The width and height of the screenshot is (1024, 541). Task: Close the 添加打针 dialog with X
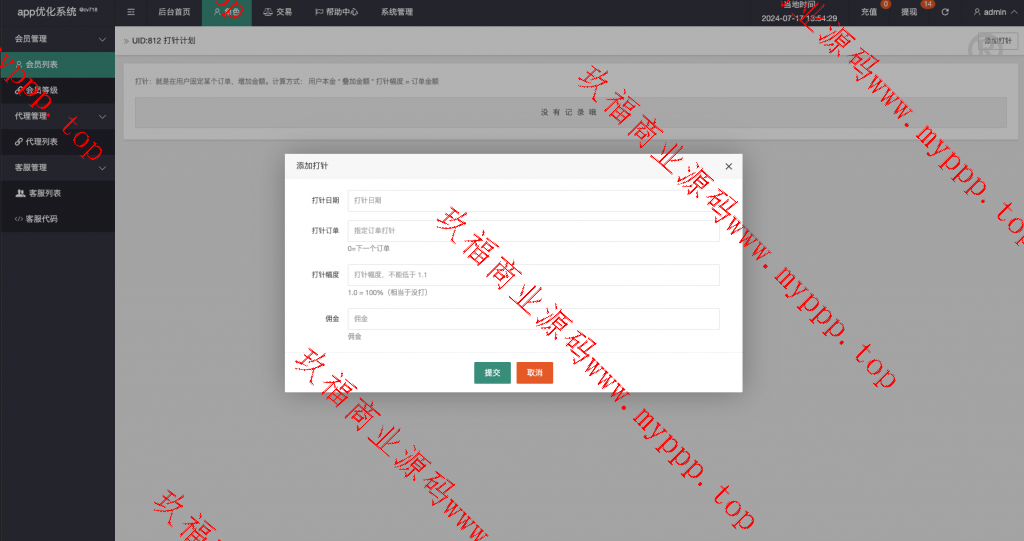pos(728,166)
